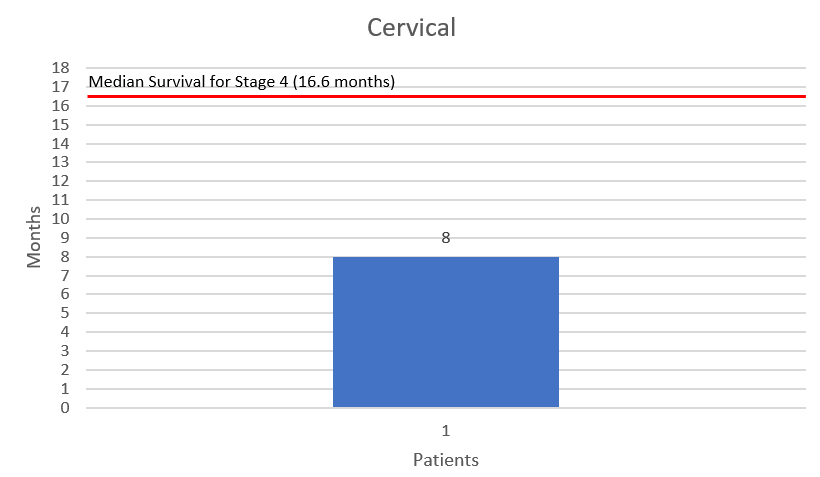Select the red median survival line

pyautogui.click(x=600, y=97)
